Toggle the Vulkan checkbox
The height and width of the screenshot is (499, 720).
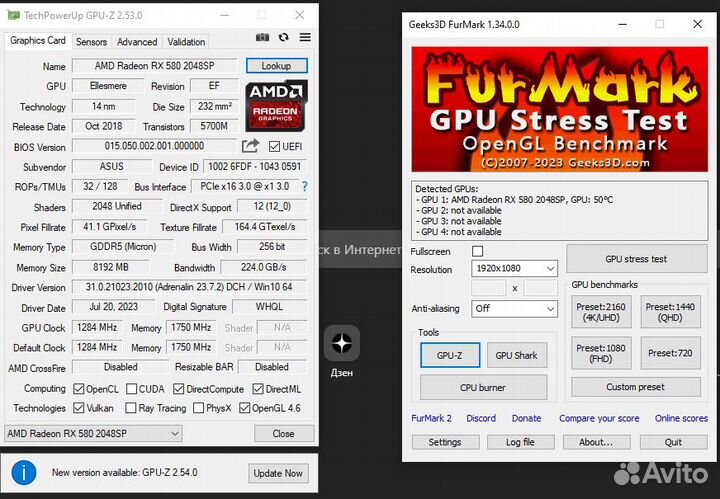[79, 408]
